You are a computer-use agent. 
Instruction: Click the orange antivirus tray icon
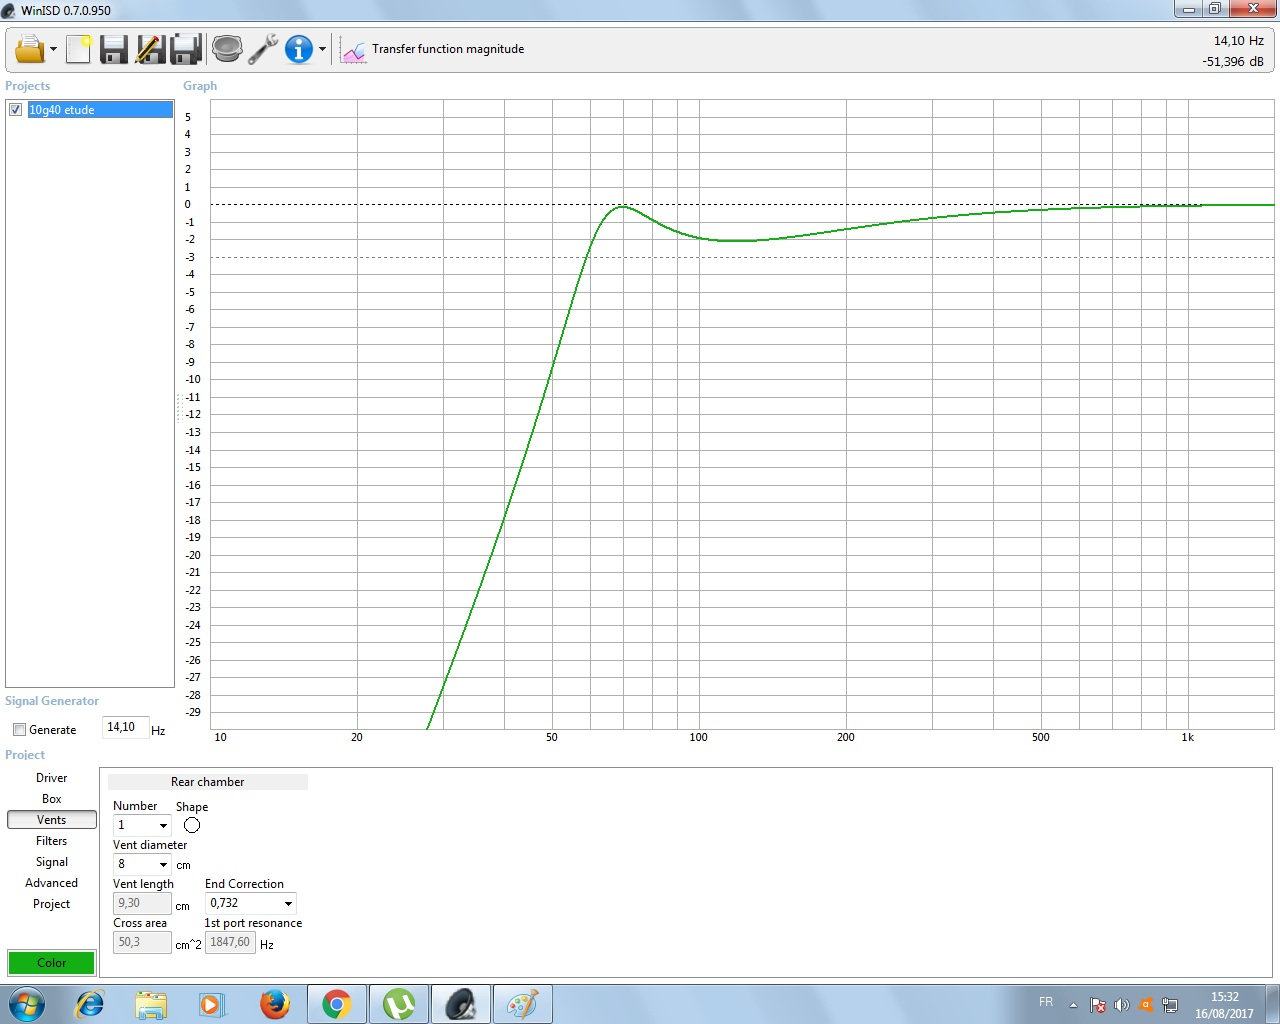pyautogui.click(x=1146, y=1005)
